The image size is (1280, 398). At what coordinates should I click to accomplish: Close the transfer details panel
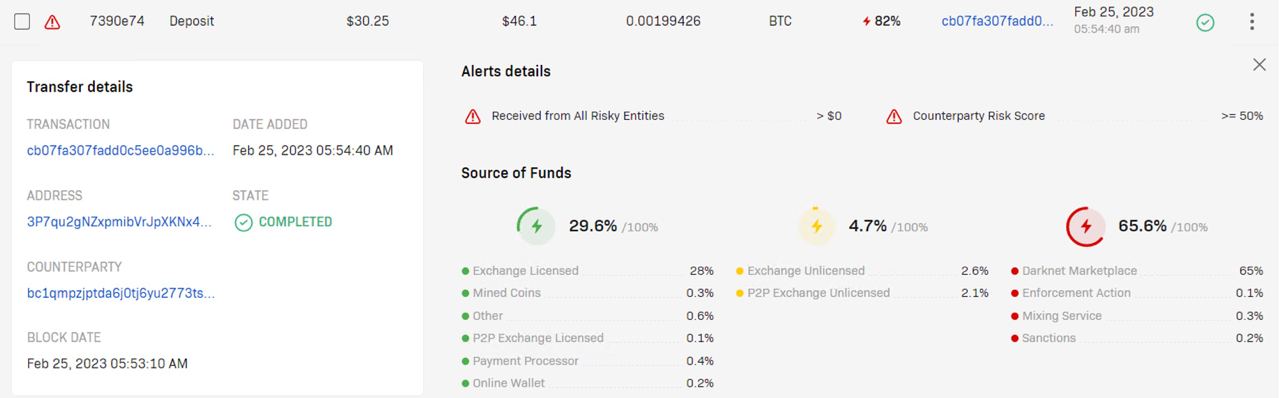(x=1259, y=65)
